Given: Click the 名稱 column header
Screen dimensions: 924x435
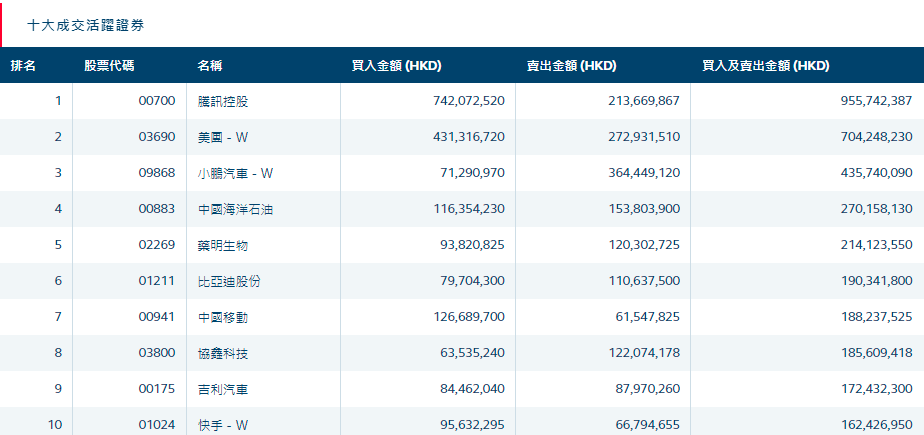Looking at the screenshot, I should click(x=210, y=66).
